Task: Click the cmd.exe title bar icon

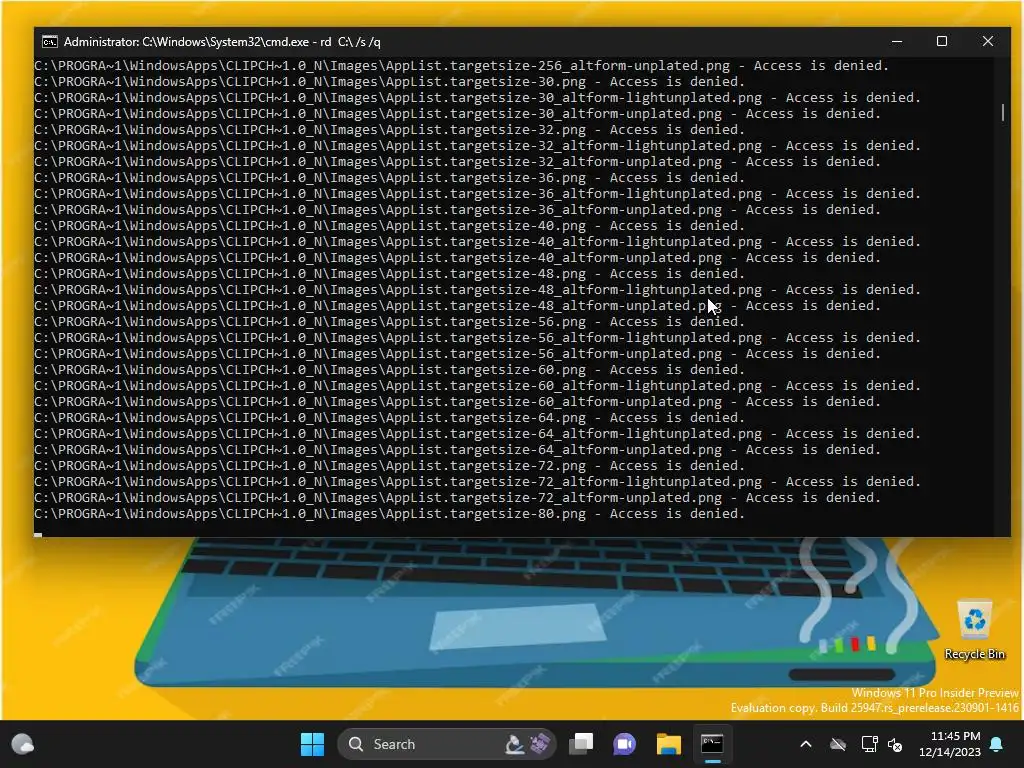Action: [50, 42]
